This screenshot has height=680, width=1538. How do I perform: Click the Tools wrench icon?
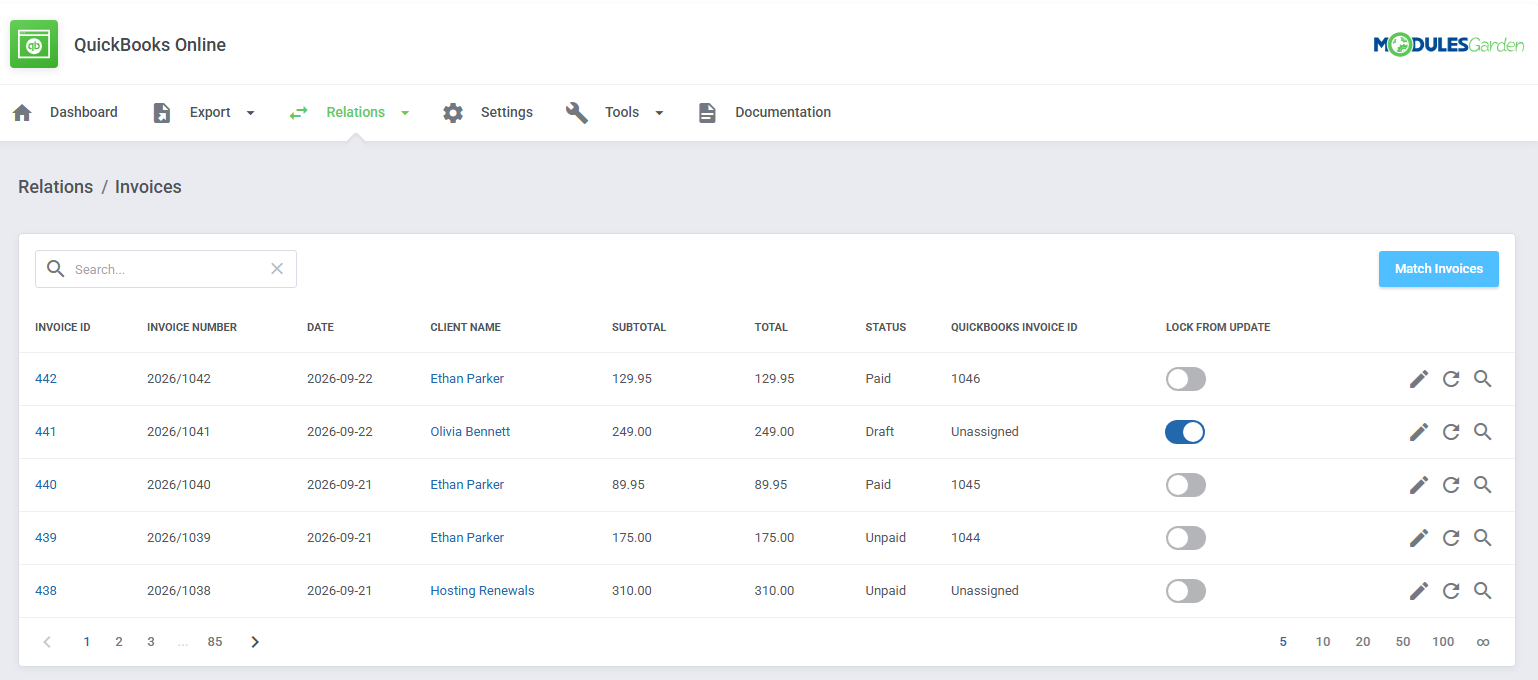tap(577, 113)
